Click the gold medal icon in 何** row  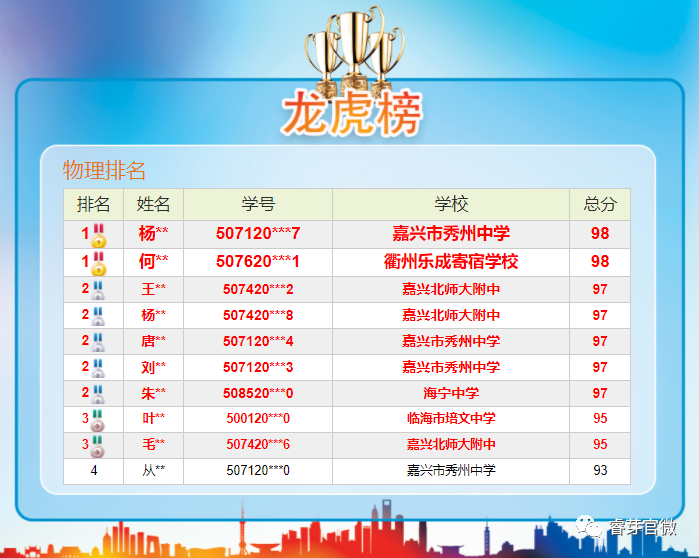99,263
